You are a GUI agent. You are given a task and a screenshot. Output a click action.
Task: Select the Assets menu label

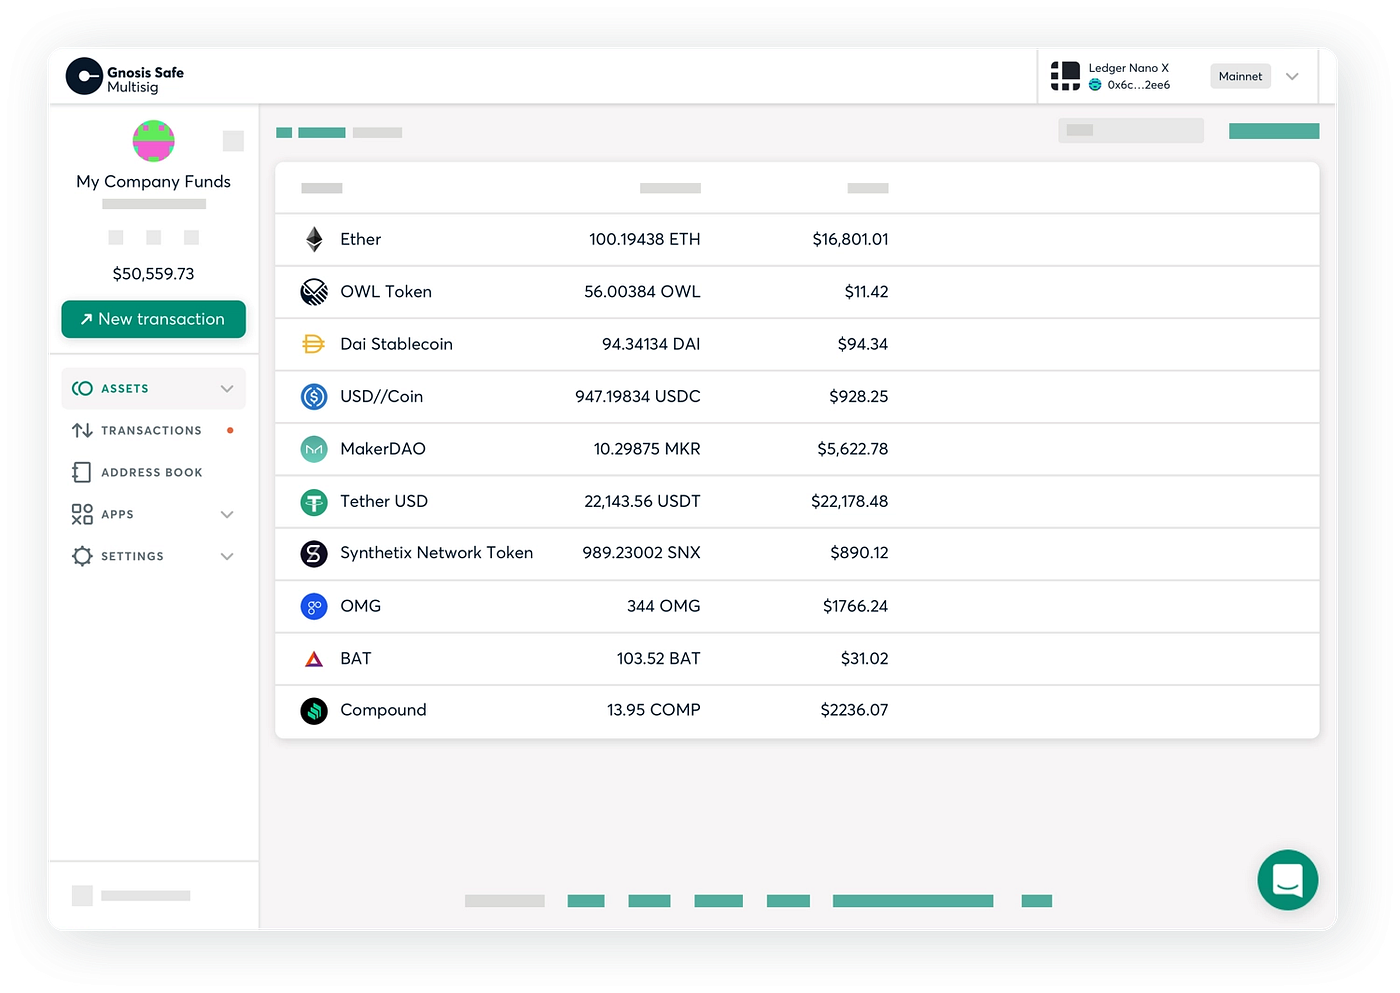click(125, 388)
